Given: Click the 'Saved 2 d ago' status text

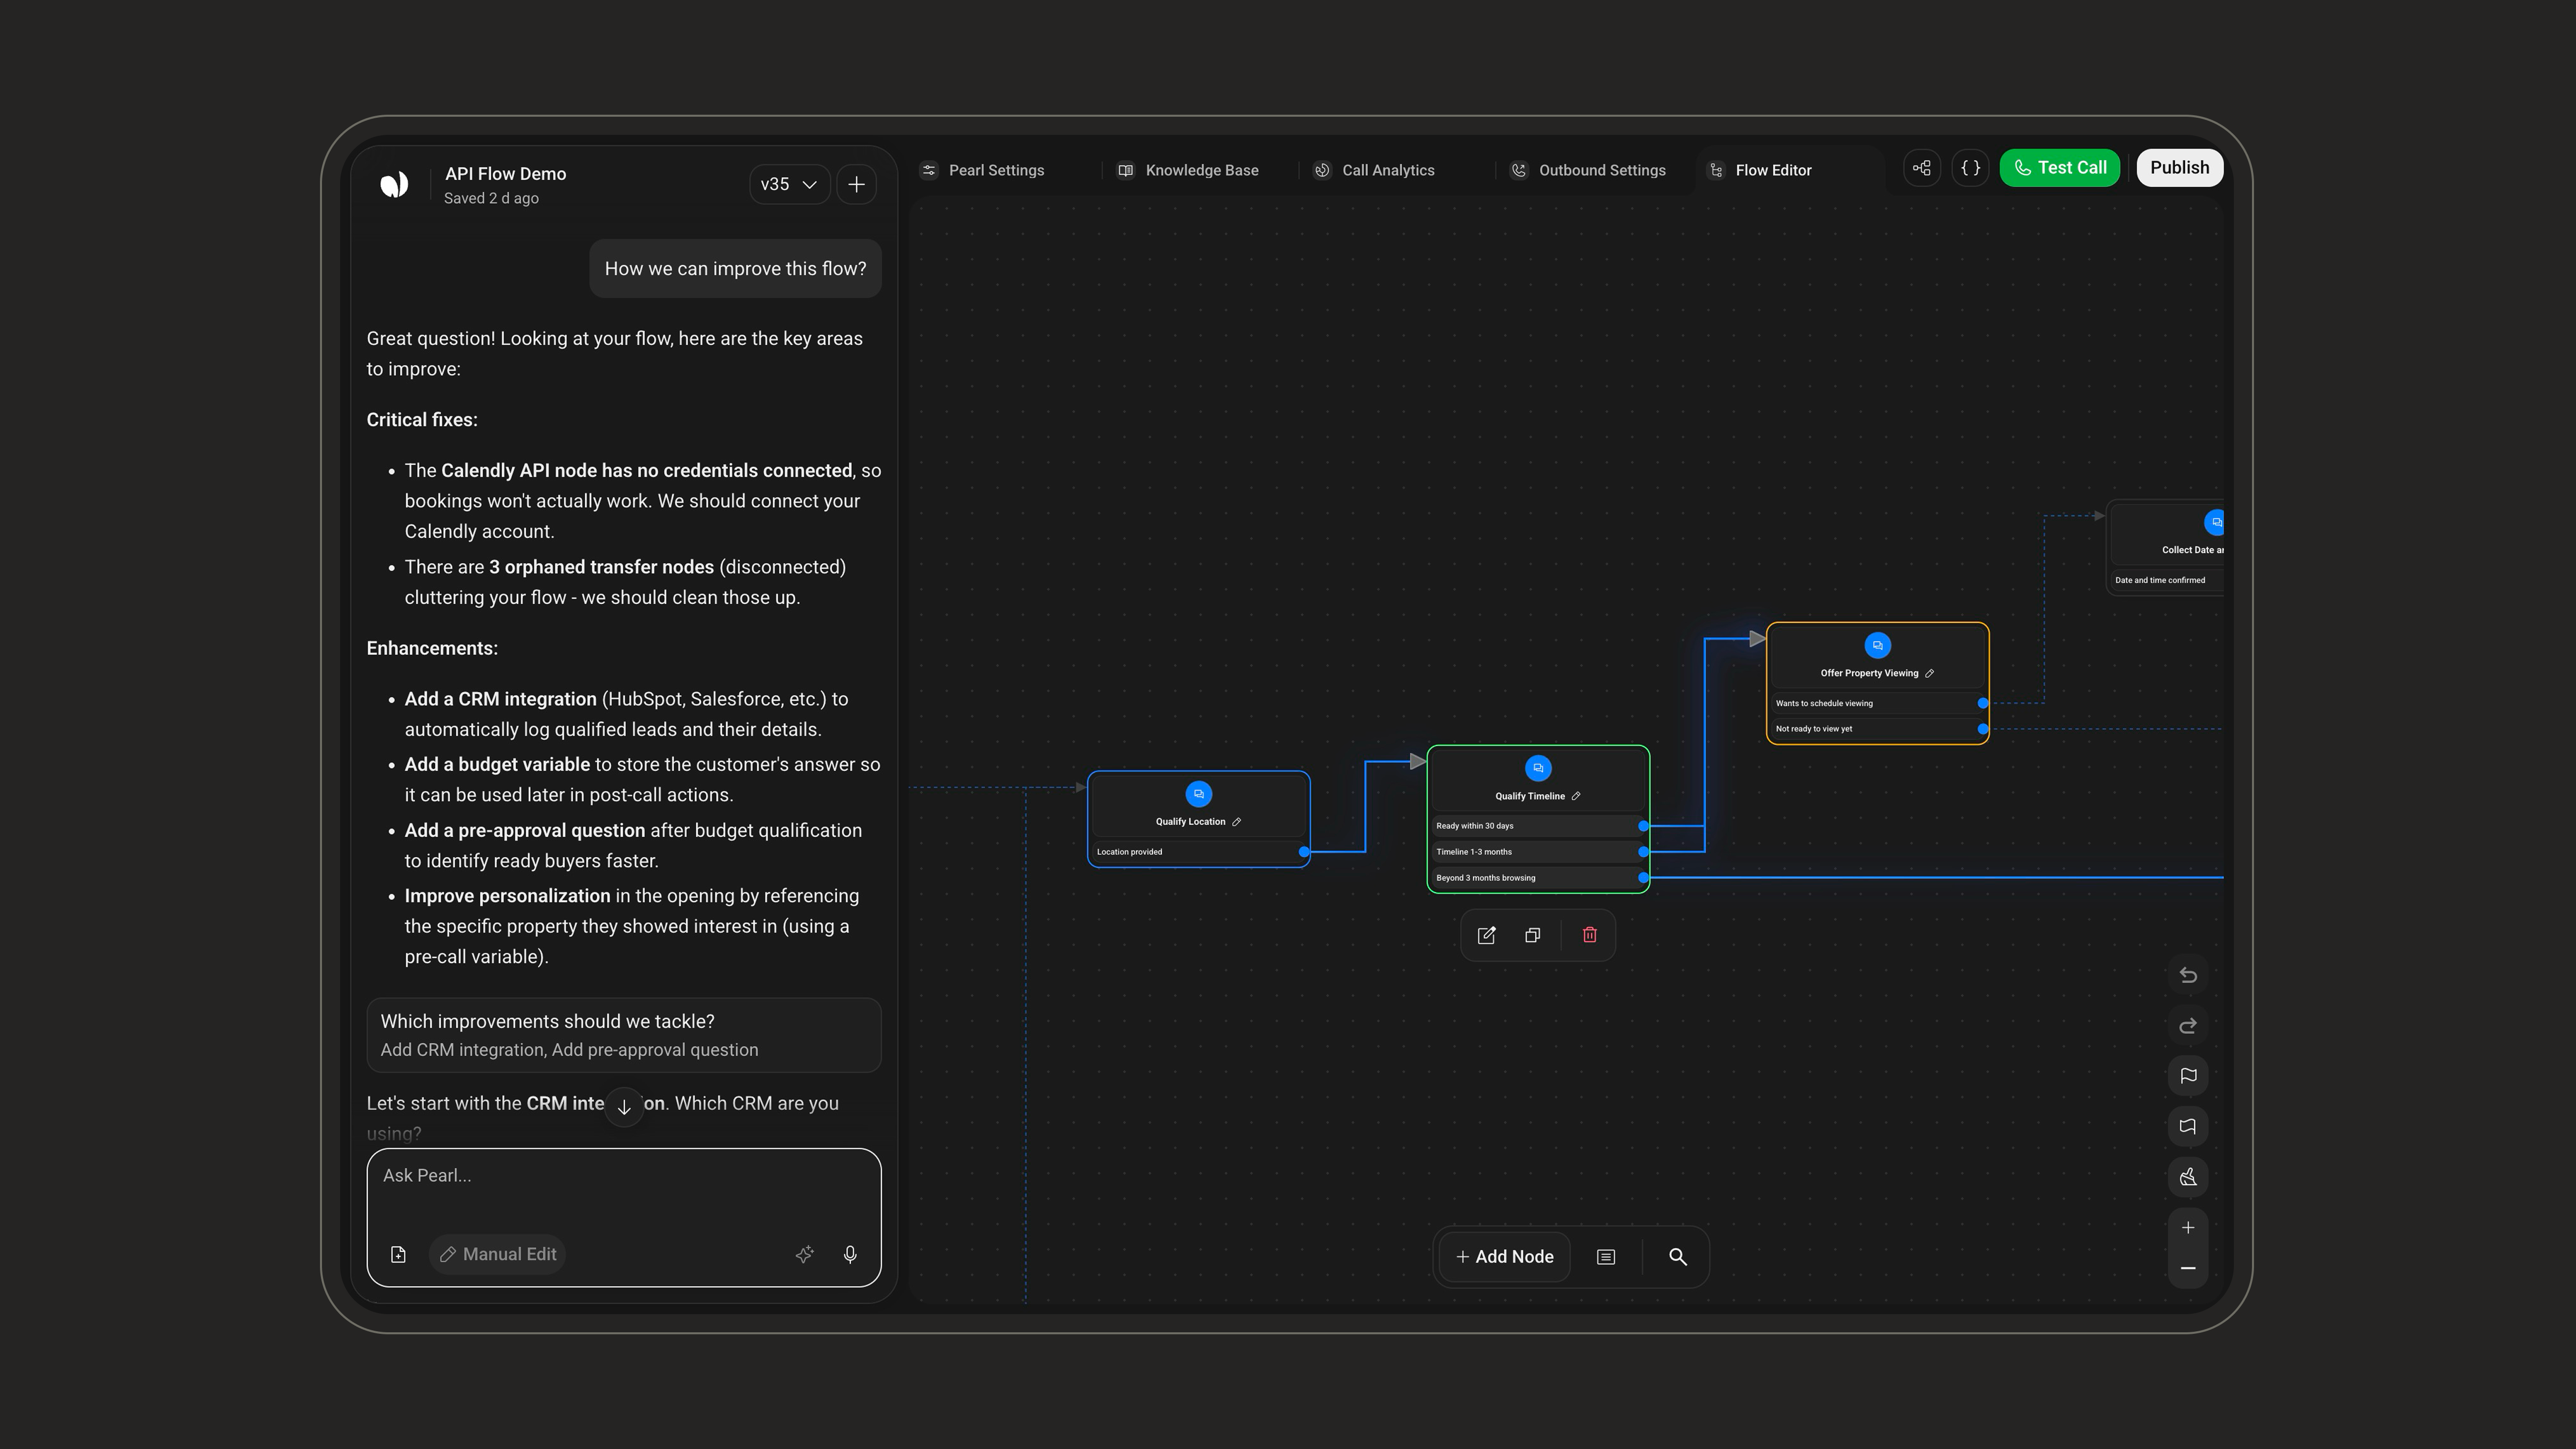Looking at the screenshot, I should [x=491, y=198].
